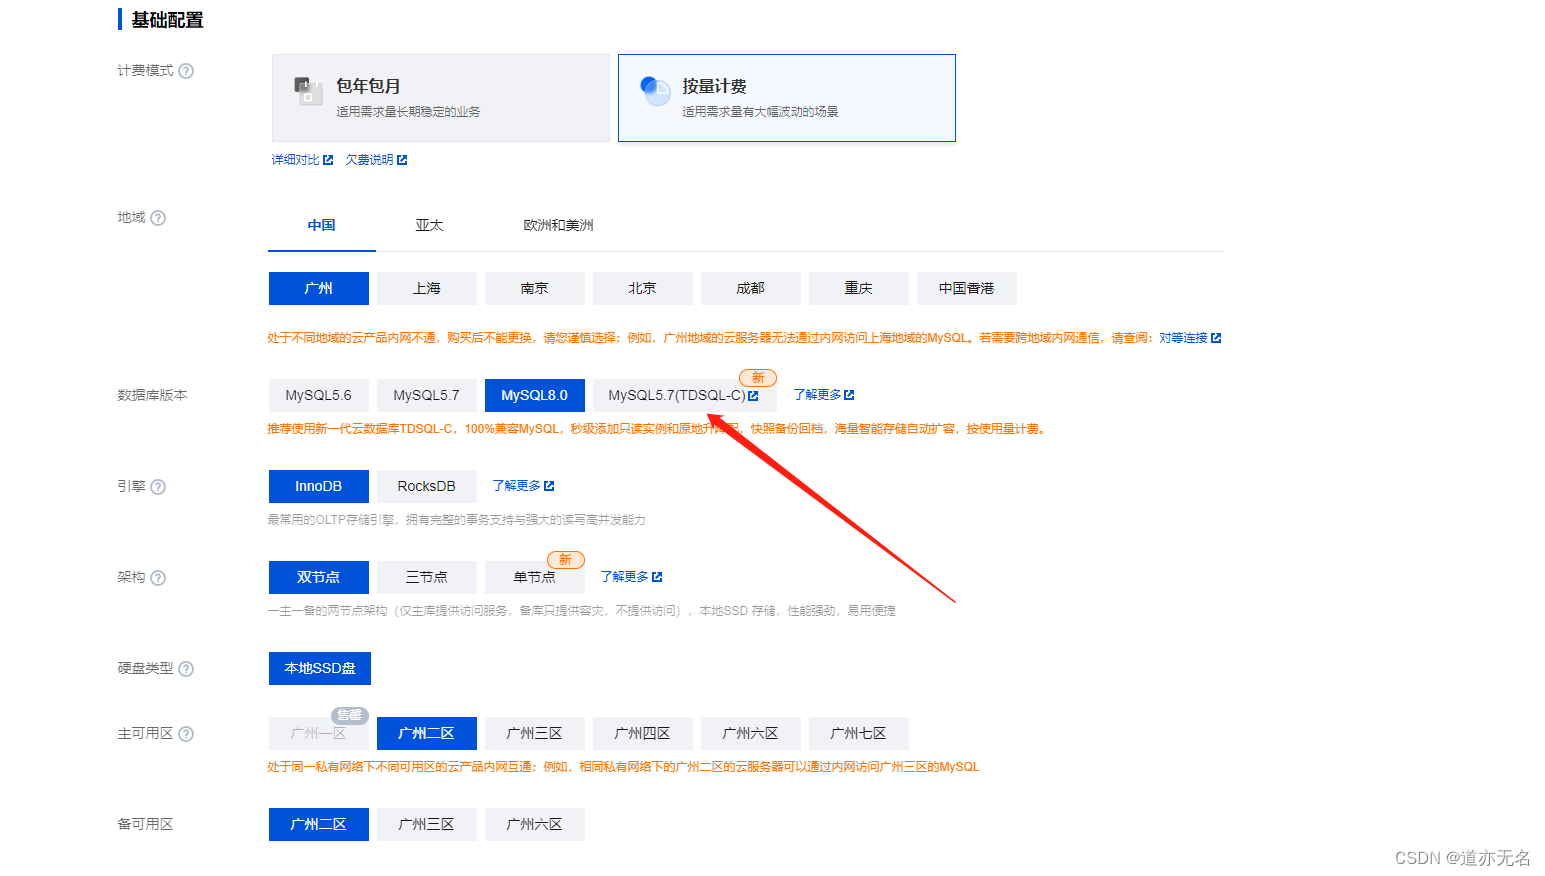Select 包年包月 billing mode card
This screenshot has height=876, width=1545.
(x=441, y=98)
